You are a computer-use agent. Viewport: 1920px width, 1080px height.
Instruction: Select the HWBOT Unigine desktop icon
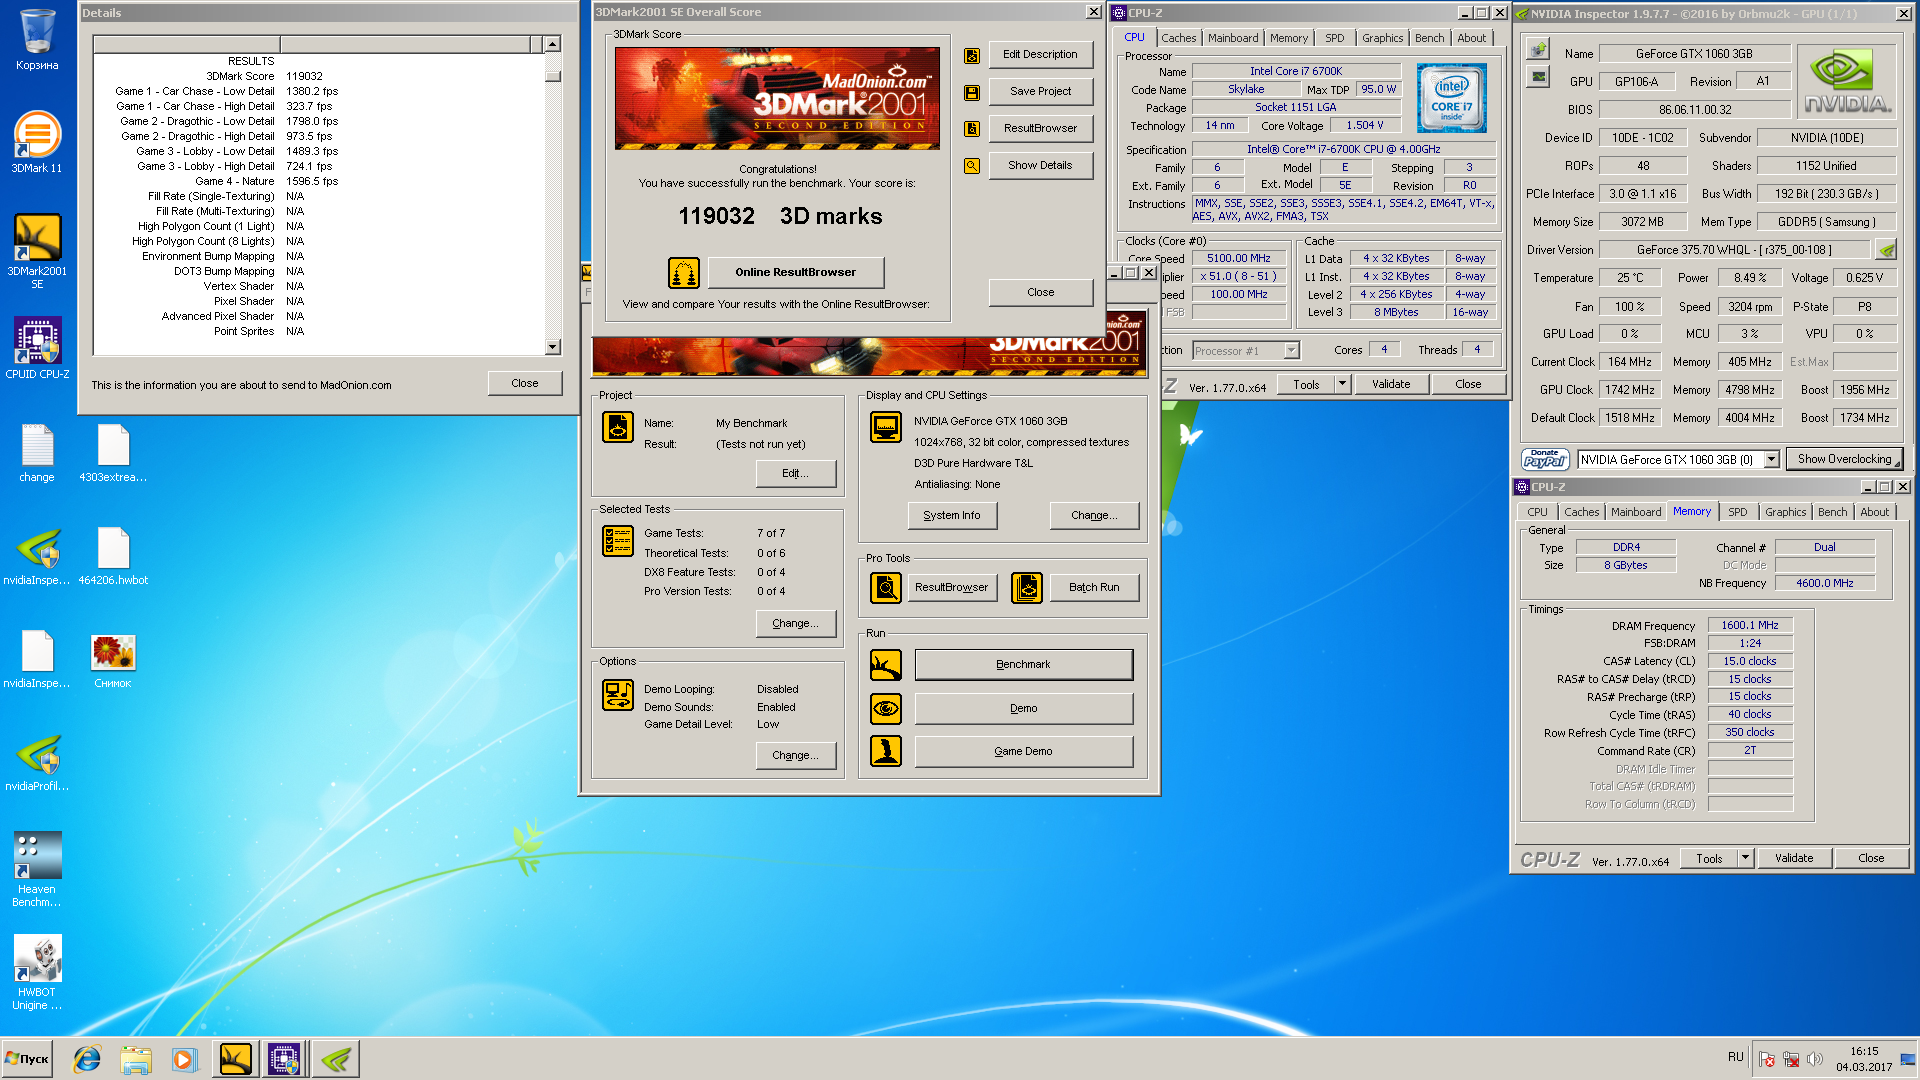37,973
